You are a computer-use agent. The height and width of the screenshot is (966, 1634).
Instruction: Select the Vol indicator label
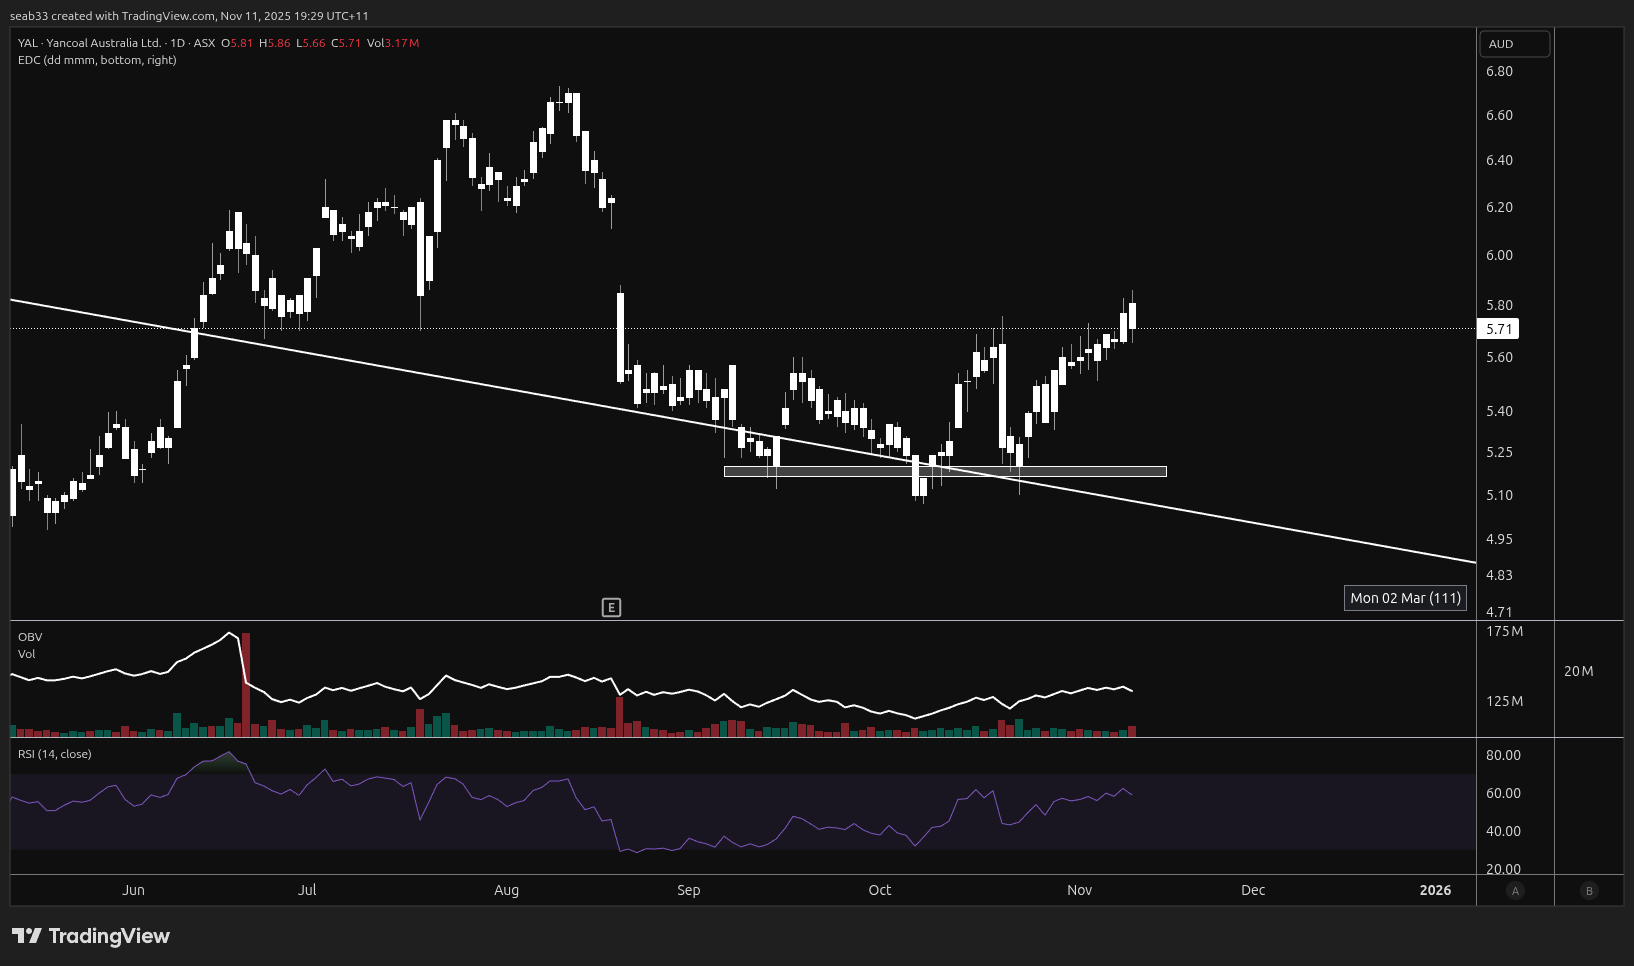pyautogui.click(x=27, y=654)
